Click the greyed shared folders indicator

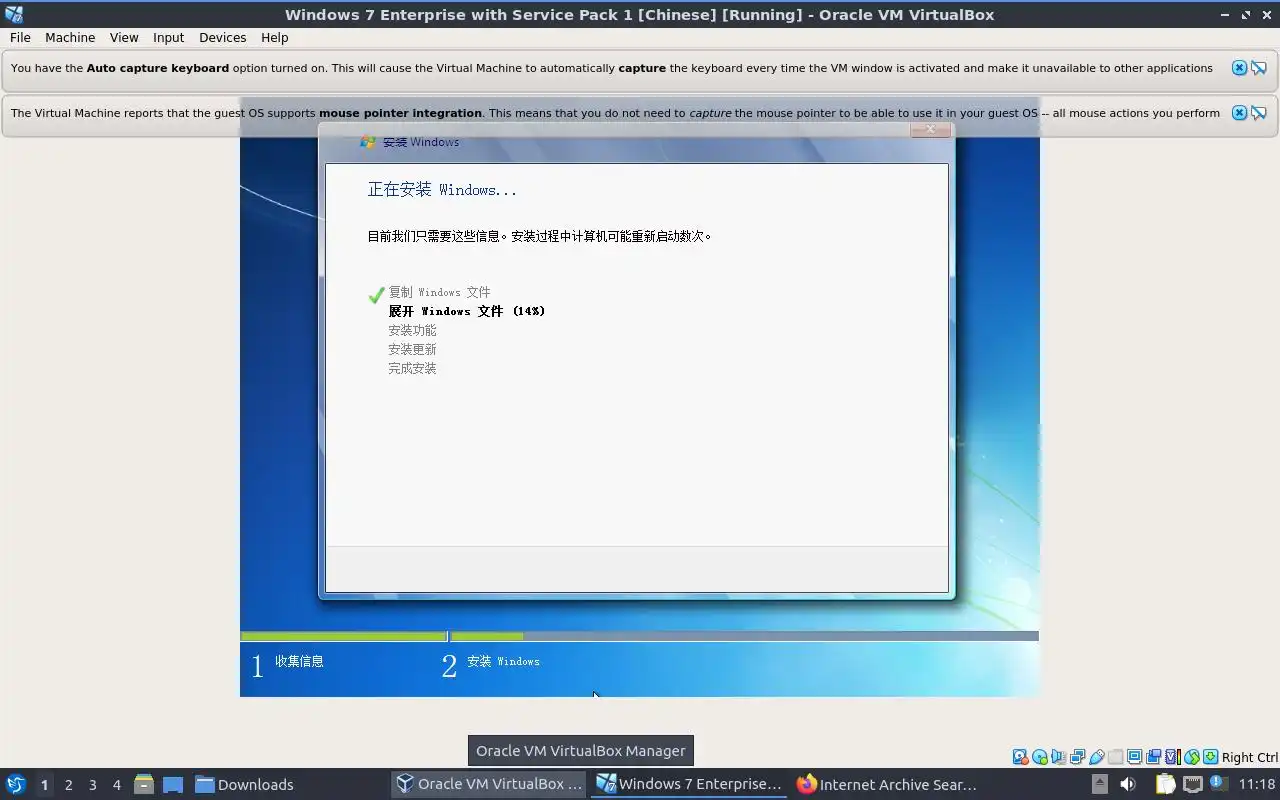[x=1116, y=757]
